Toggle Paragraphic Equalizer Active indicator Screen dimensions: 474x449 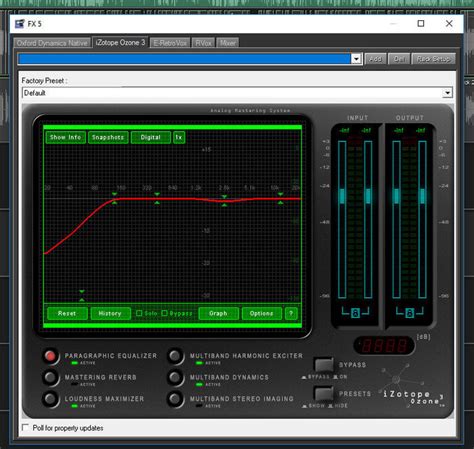[74, 363]
